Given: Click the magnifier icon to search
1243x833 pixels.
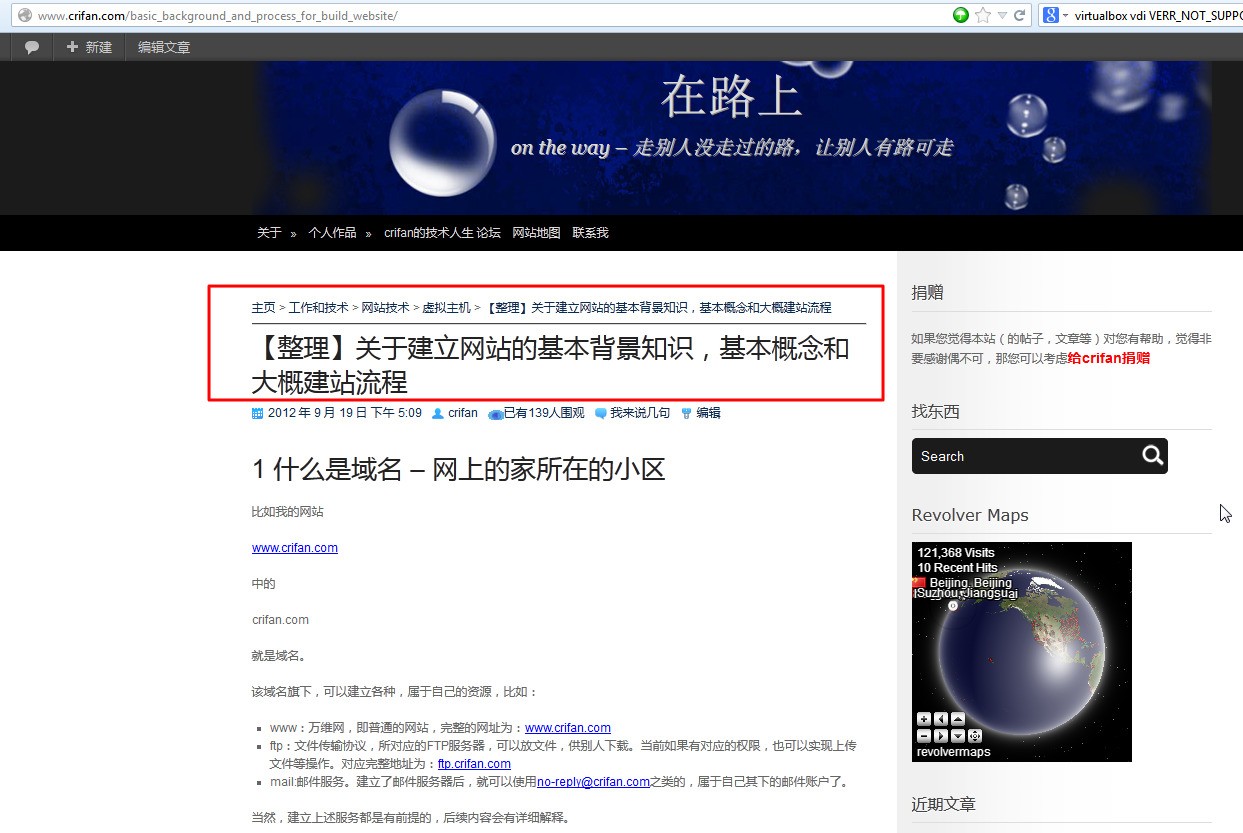Looking at the screenshot, I should pyautogui.click(x=1152, y=455).
